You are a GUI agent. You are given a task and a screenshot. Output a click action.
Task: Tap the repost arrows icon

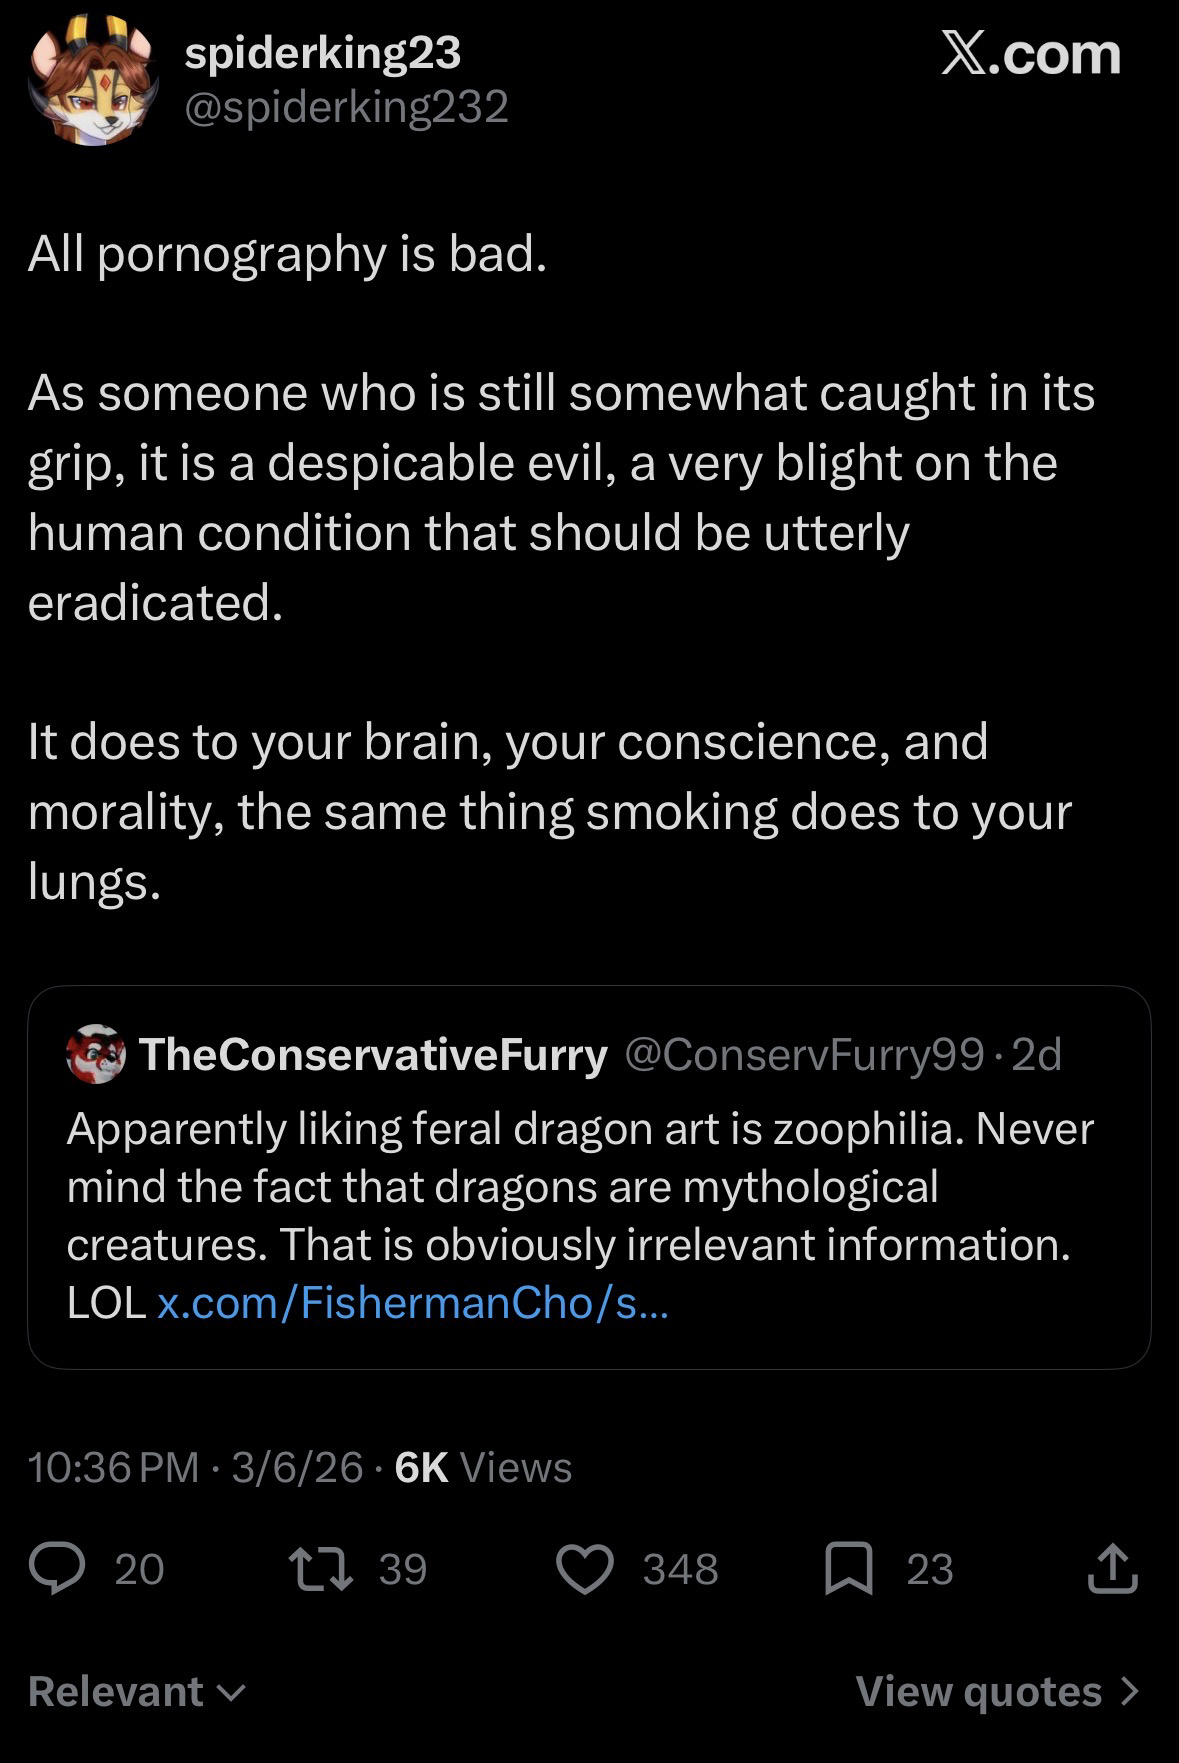click(x=320, y=1568)
